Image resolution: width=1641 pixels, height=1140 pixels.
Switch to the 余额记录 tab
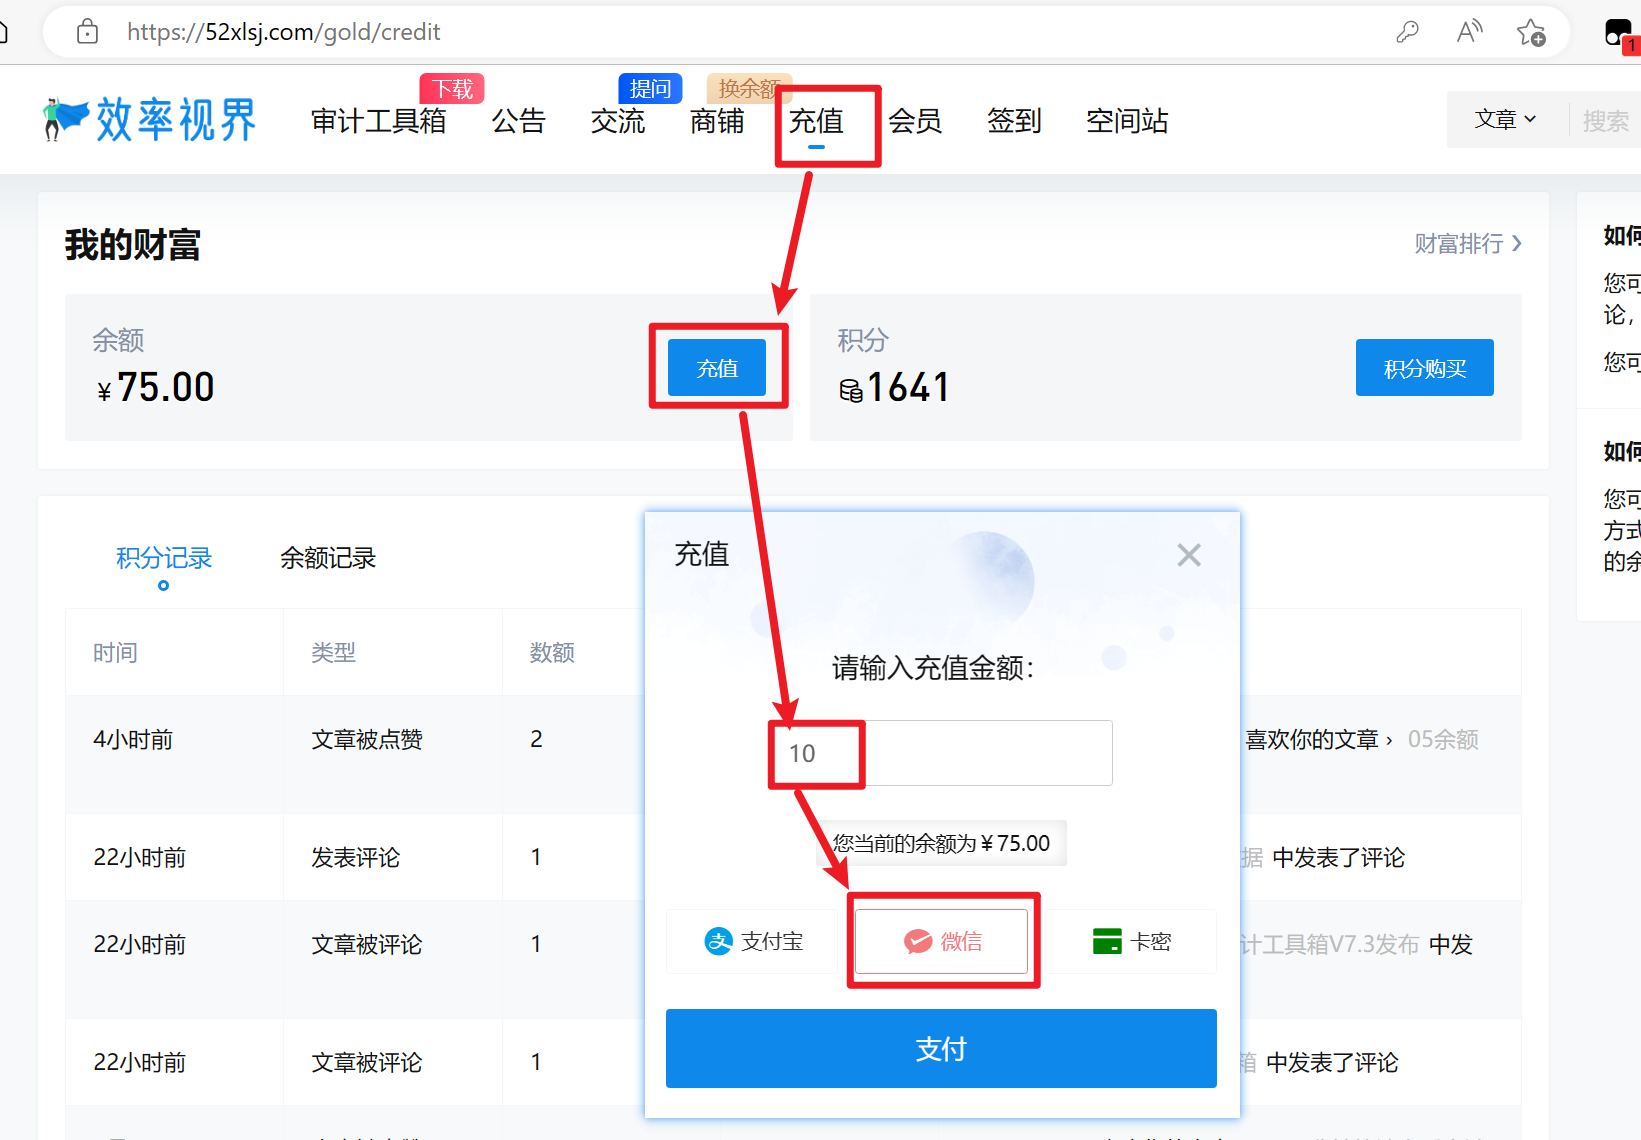pos(328,558)
